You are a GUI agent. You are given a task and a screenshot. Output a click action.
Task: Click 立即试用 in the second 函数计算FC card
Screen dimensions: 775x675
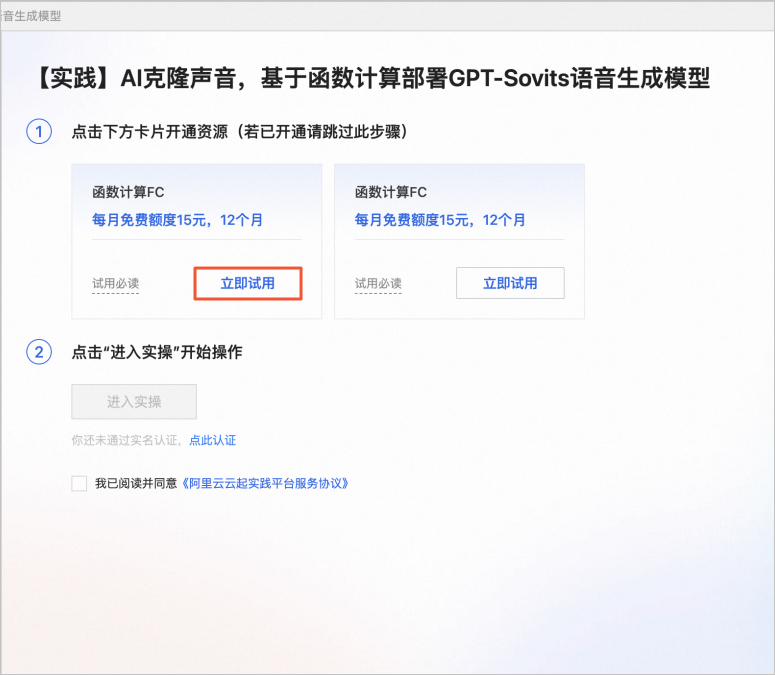[x=510, y=283]
